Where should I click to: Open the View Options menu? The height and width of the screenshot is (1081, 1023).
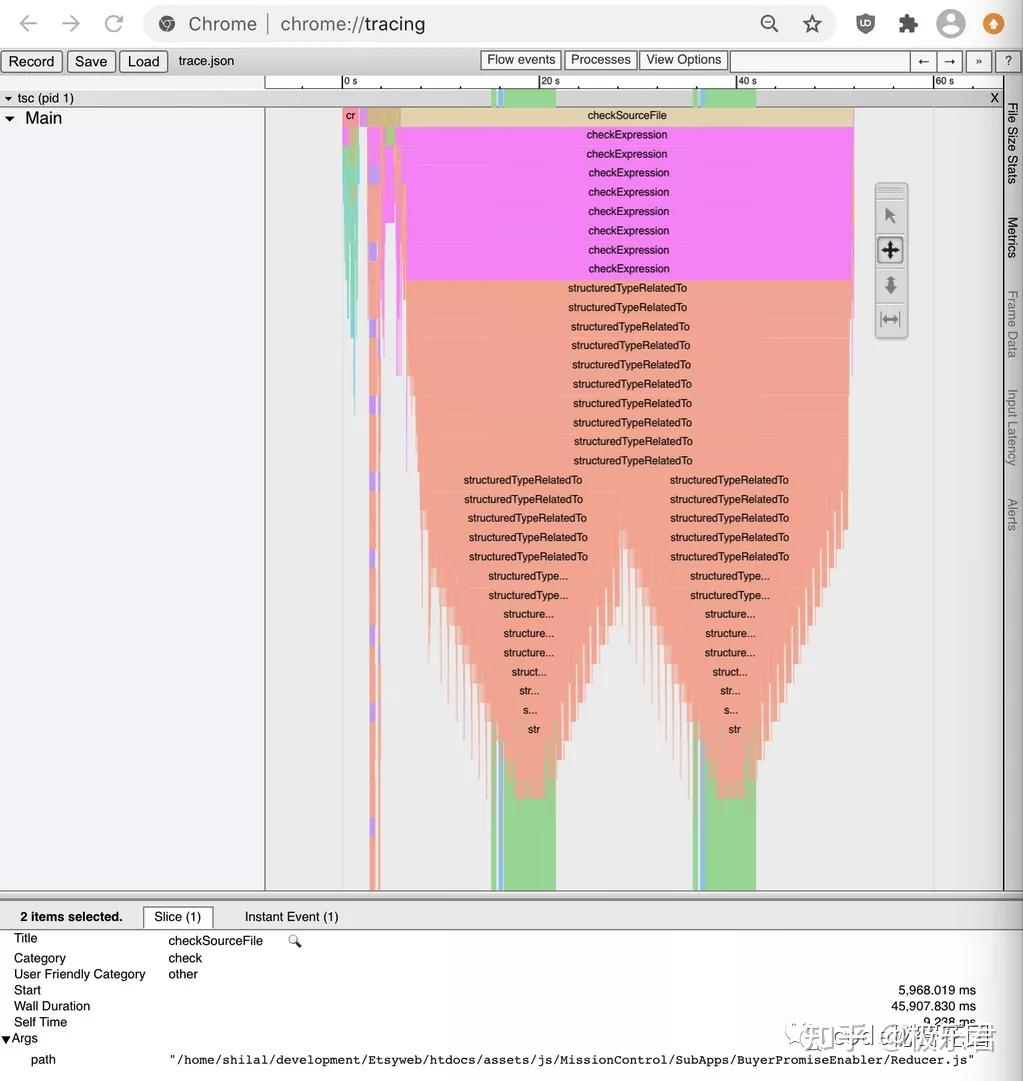(x=683, y=59)
